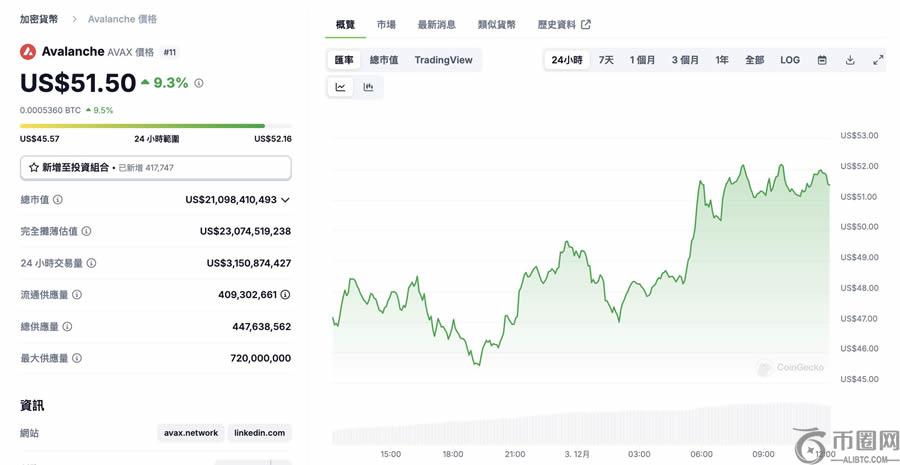Select TradingView chart mode
Viewport: 900px width, 465px height.
click(x=444, y=60)
